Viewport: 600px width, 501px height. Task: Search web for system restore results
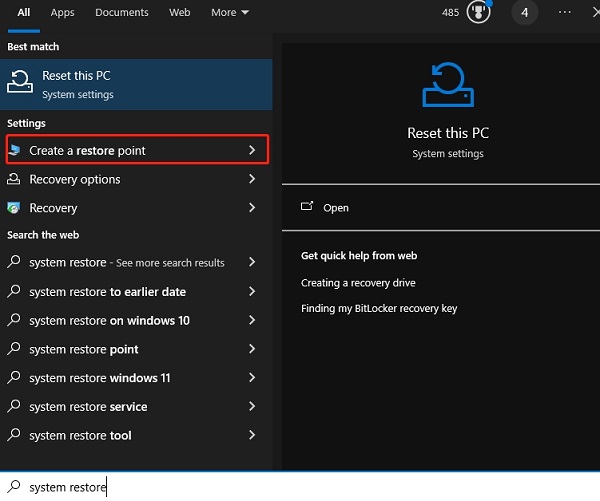[136, 263]
